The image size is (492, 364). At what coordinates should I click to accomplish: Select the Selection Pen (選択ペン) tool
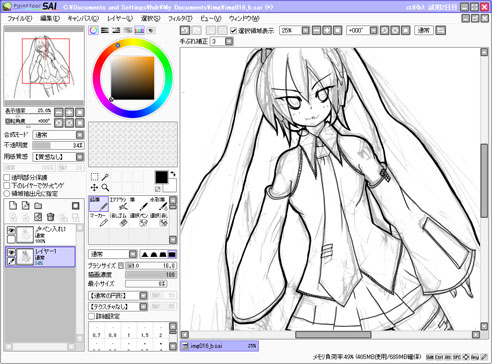click(138, 220)
